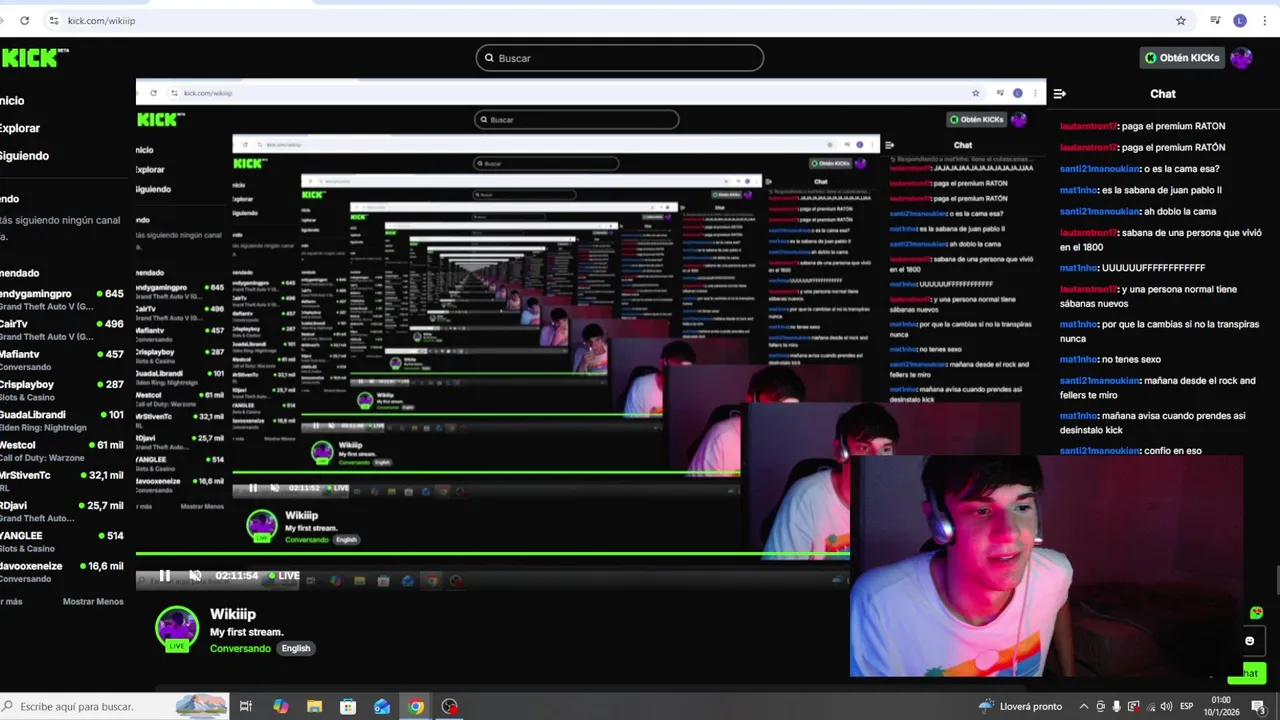
Task: Switch to Google Chrome on the taskbar
Action: click(416, 707)
